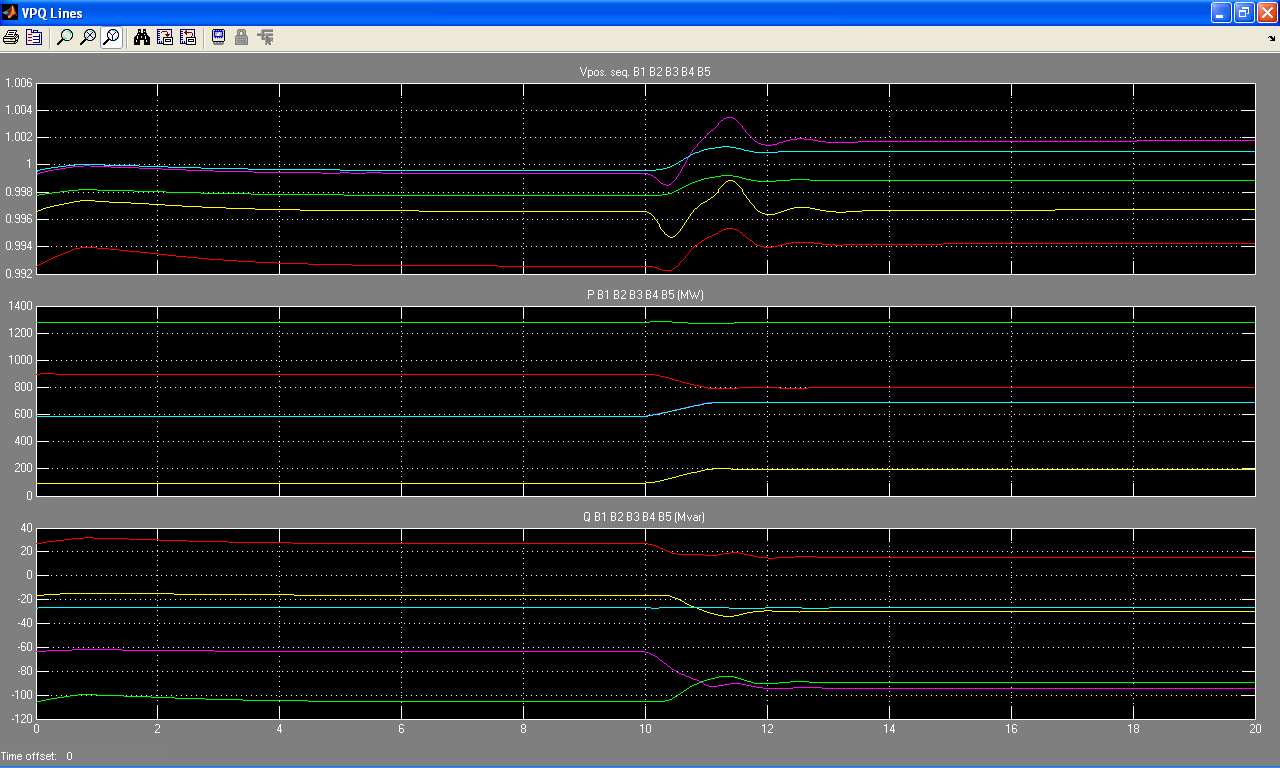Screen dimensions: 1280x768
Task: Save current axes settings icon
Action: coord(165,38)
